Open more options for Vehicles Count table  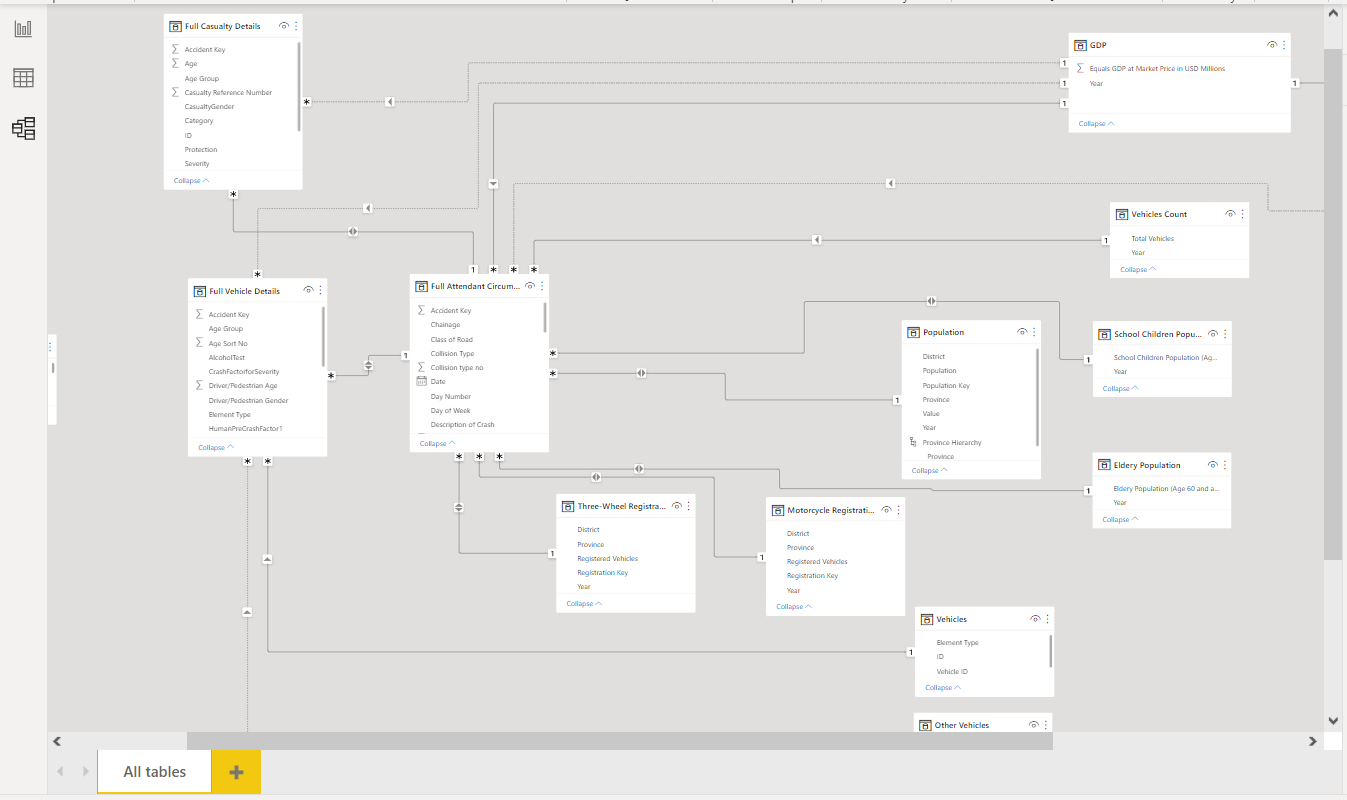tap(1242, 214)
